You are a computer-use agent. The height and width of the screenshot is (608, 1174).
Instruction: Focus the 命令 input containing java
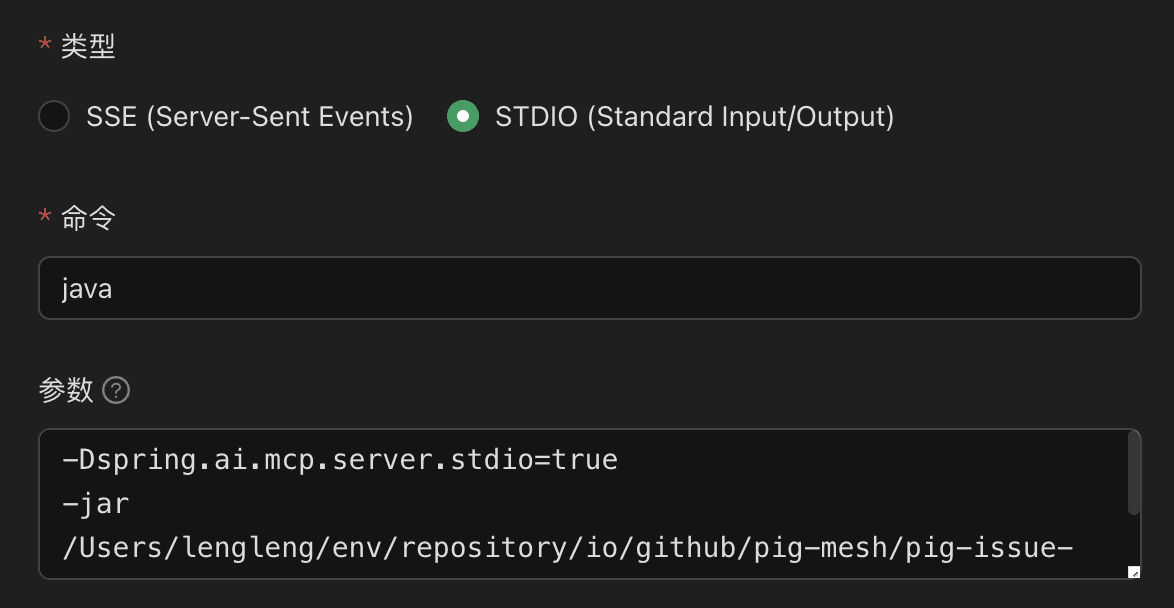[589, 288]
